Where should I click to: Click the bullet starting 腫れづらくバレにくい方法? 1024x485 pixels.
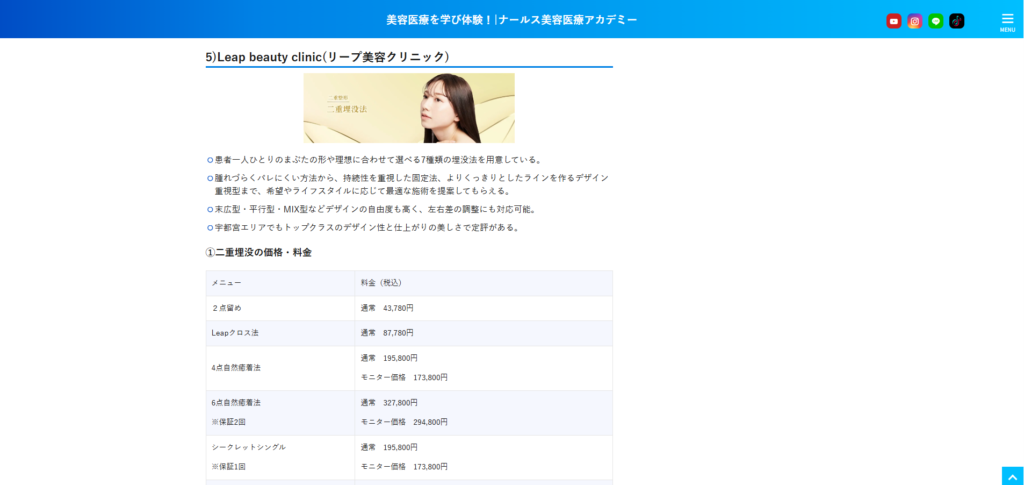(409, 185)
